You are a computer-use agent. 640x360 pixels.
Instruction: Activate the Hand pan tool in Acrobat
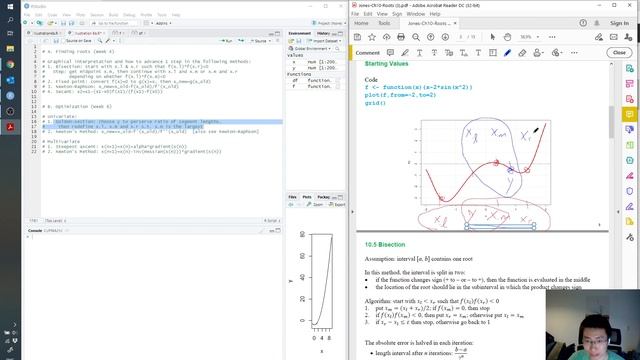(507, 37)
